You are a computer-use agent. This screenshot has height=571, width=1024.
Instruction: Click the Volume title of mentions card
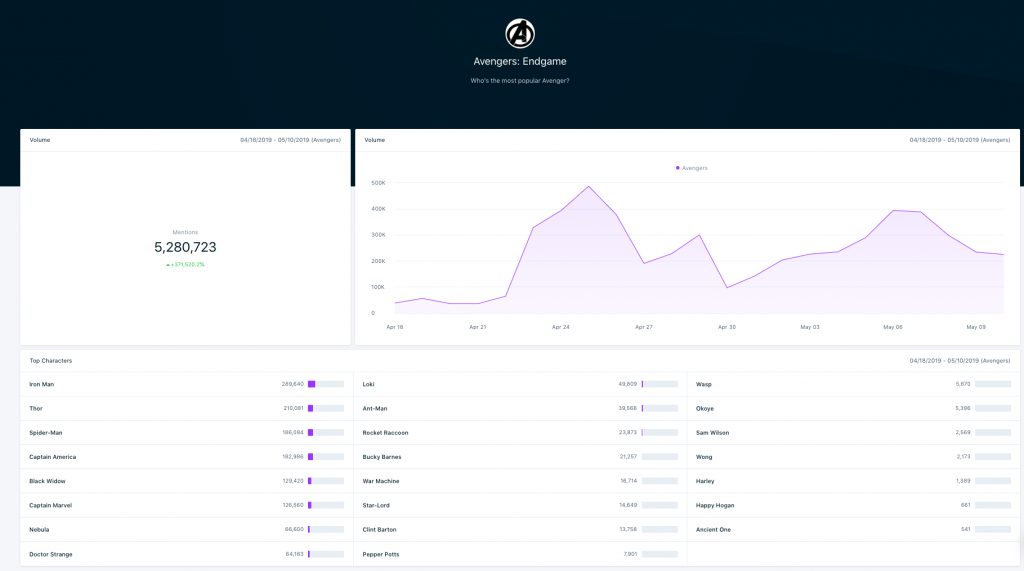tap(40, 140)
